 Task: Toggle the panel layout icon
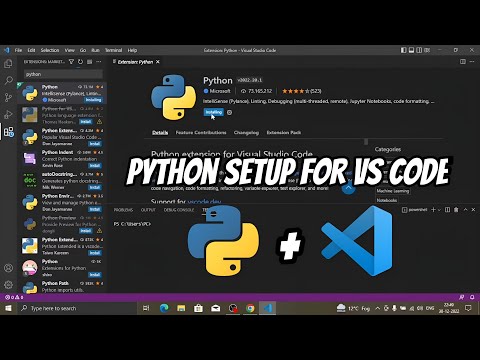coord(411,50)
